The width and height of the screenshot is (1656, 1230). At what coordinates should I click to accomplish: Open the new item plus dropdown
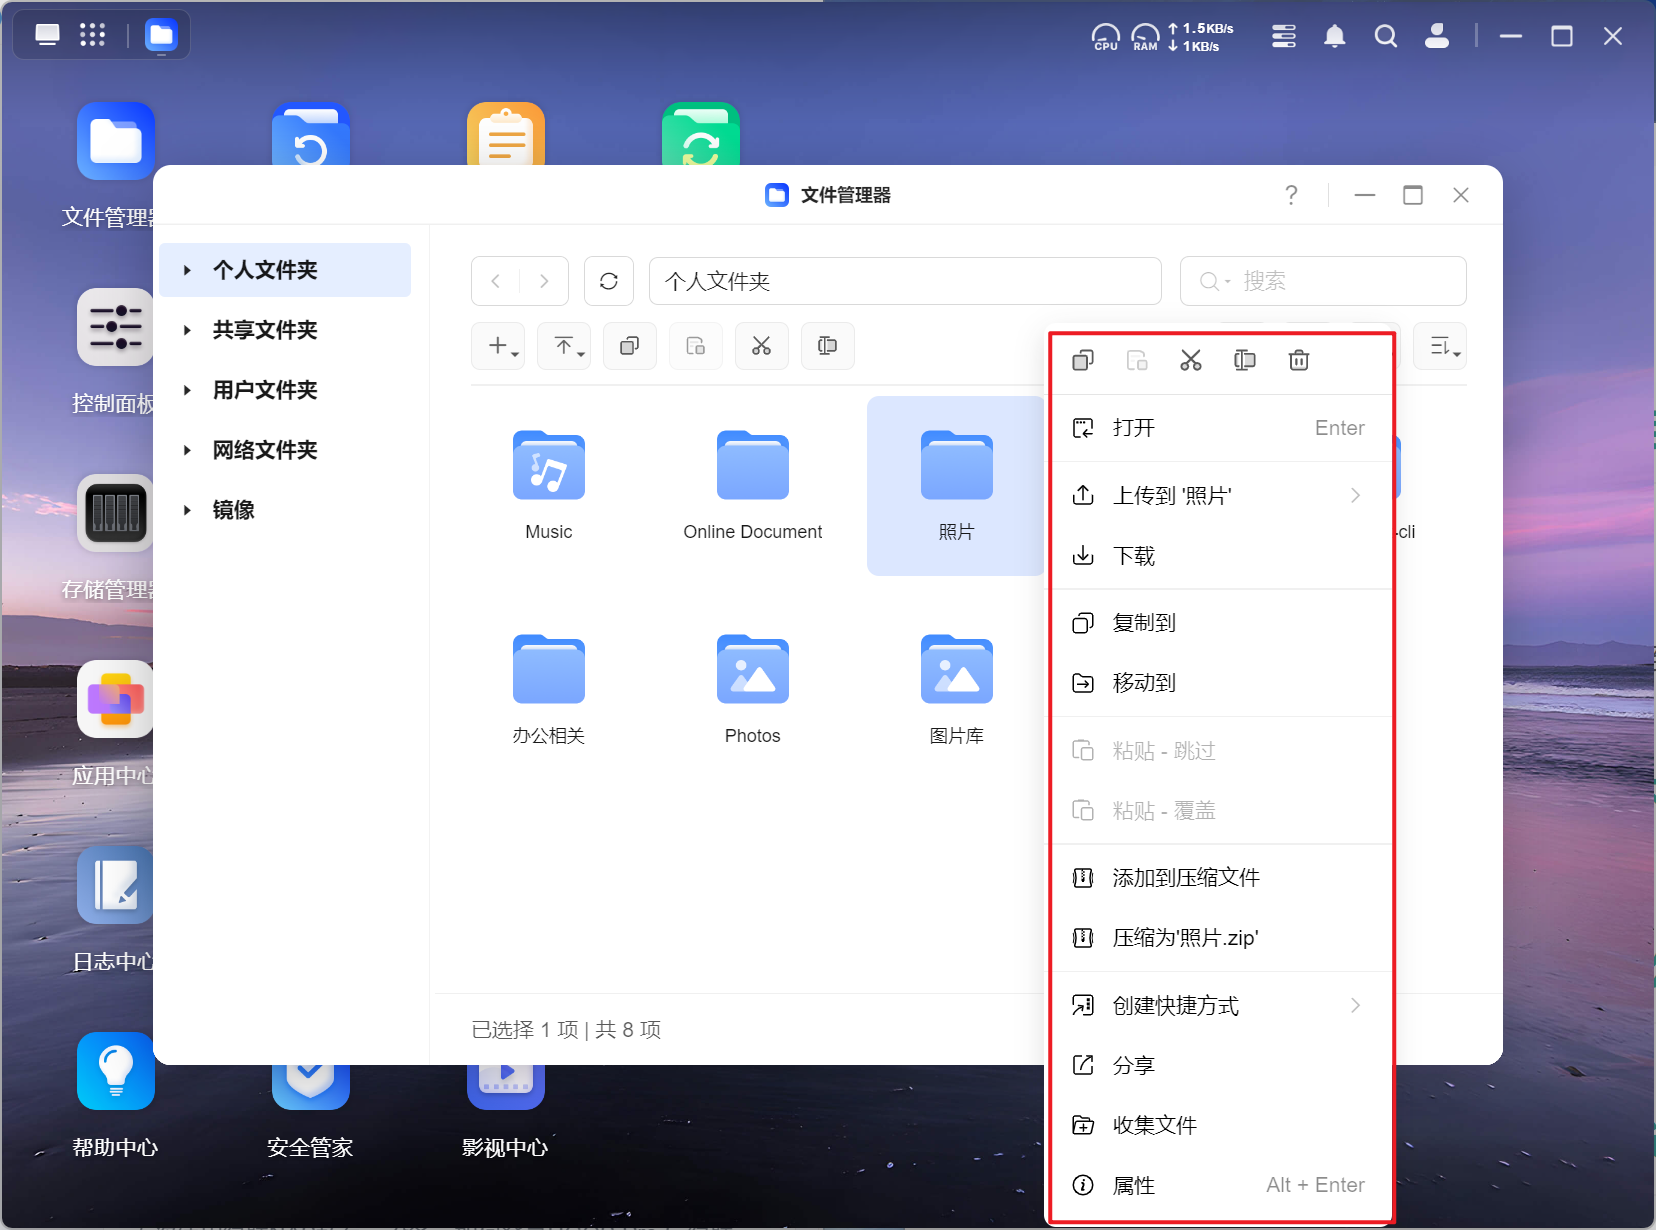coord(498,346)
